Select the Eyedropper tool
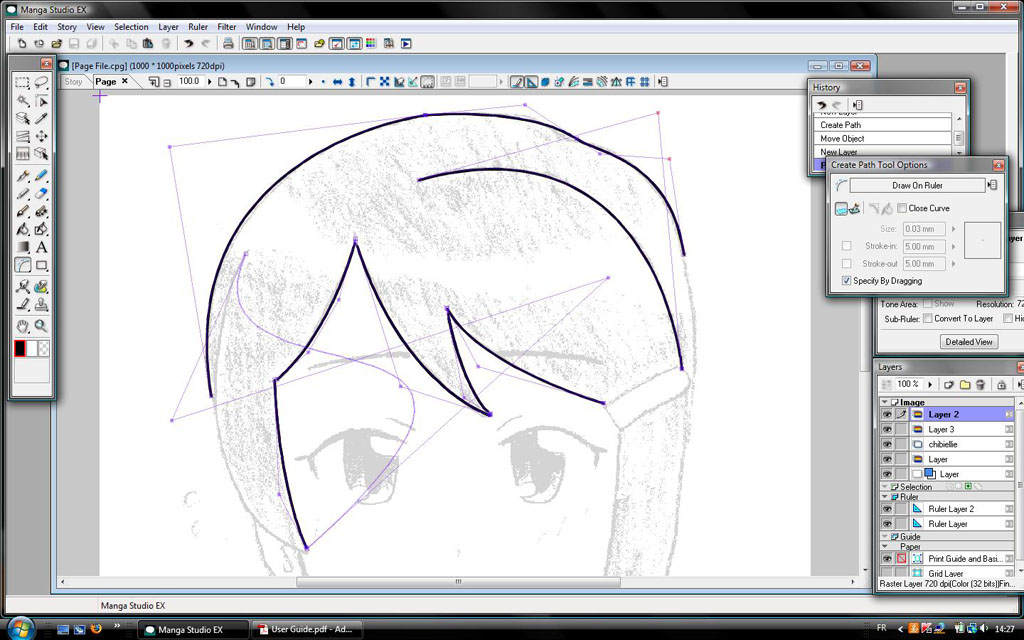 coord(41,119)
